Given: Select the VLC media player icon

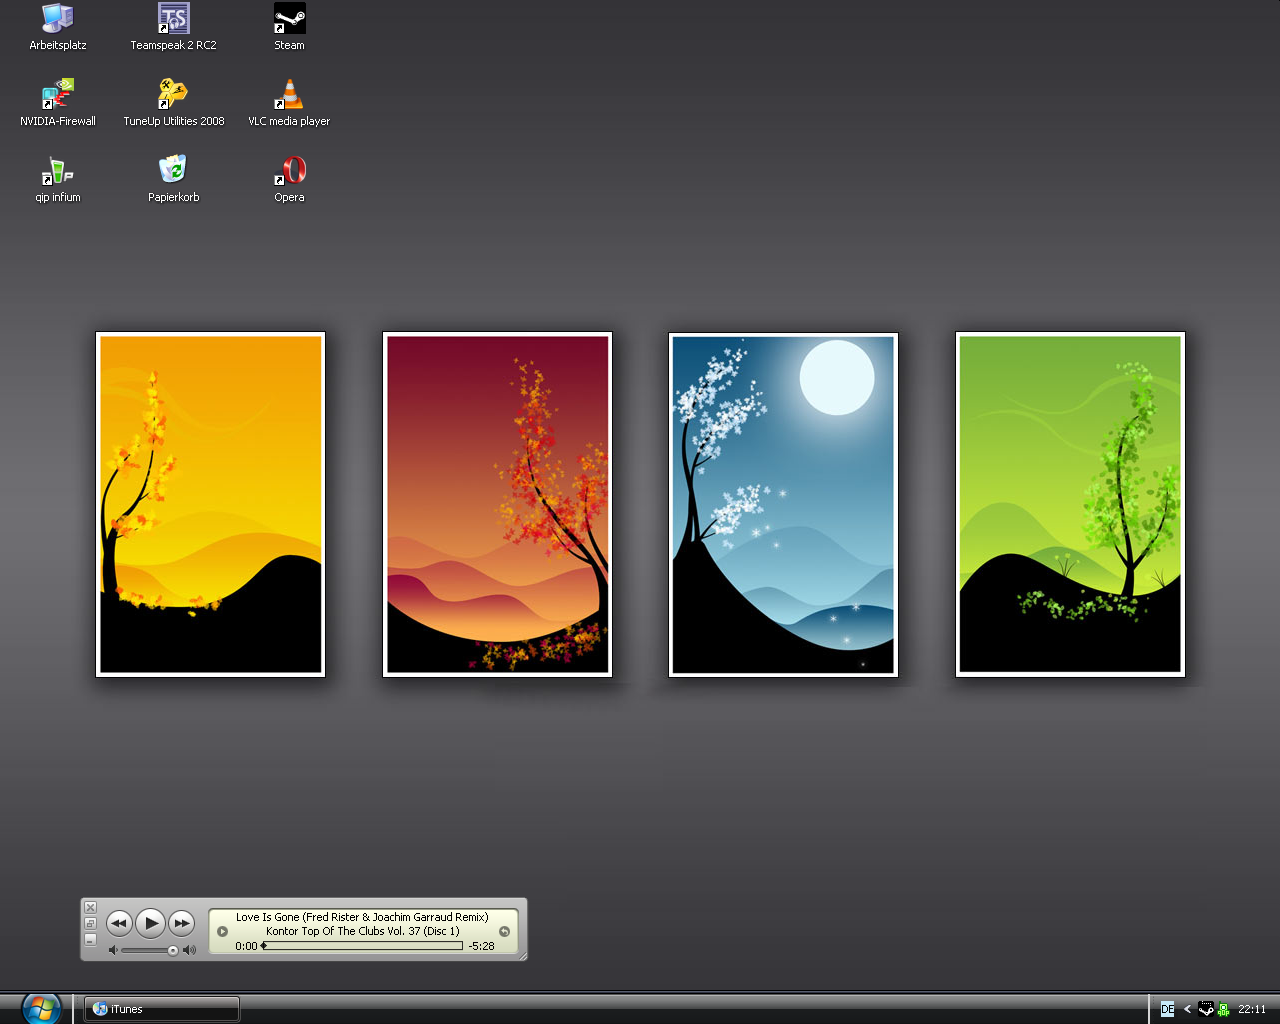Looking at the screenshot, I should pyautogui.click(x=289, y=103).
